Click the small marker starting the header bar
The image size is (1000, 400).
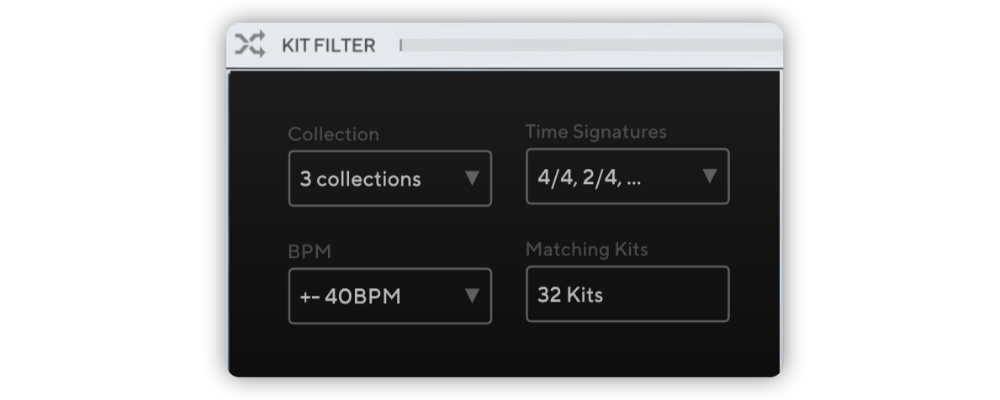401,45
